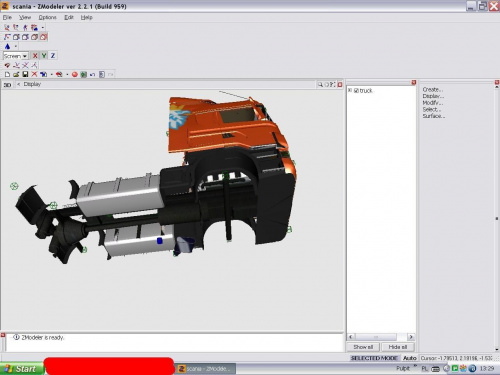Click the red X delete icon in bottom toolbar

click(34, 74)
